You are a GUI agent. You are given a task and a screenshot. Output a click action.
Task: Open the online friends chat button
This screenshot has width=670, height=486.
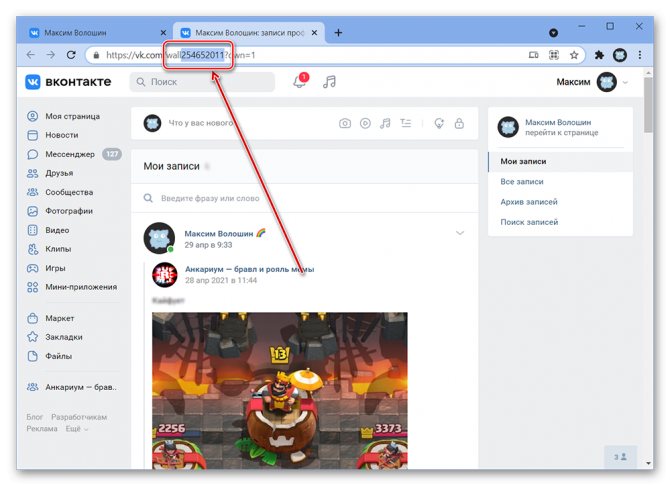620,457
